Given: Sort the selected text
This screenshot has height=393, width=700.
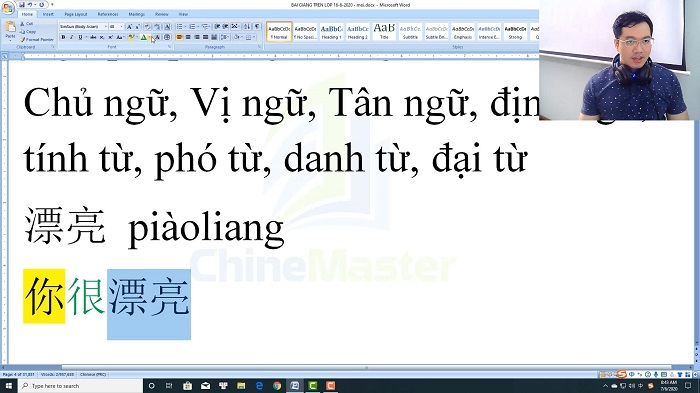Looking at the screenshot, I should [x=248, y=27].
